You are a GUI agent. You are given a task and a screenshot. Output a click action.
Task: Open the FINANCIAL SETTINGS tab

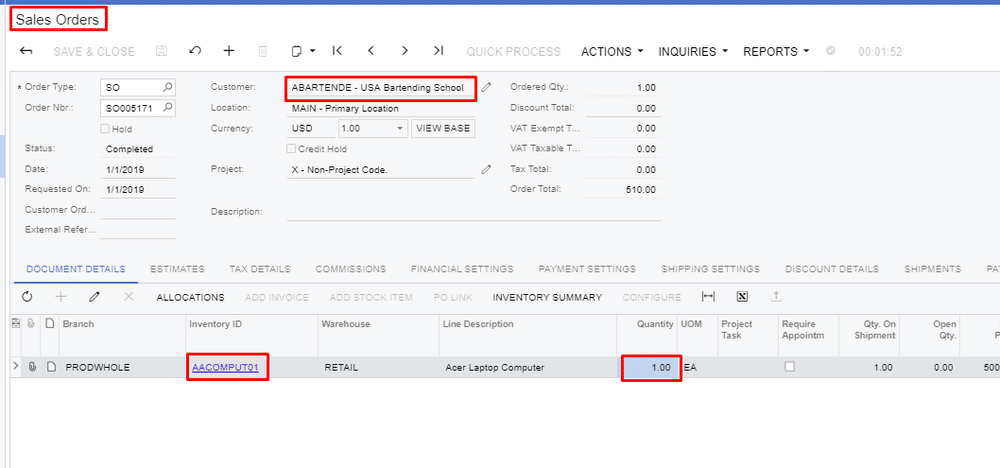coord(462,269)
